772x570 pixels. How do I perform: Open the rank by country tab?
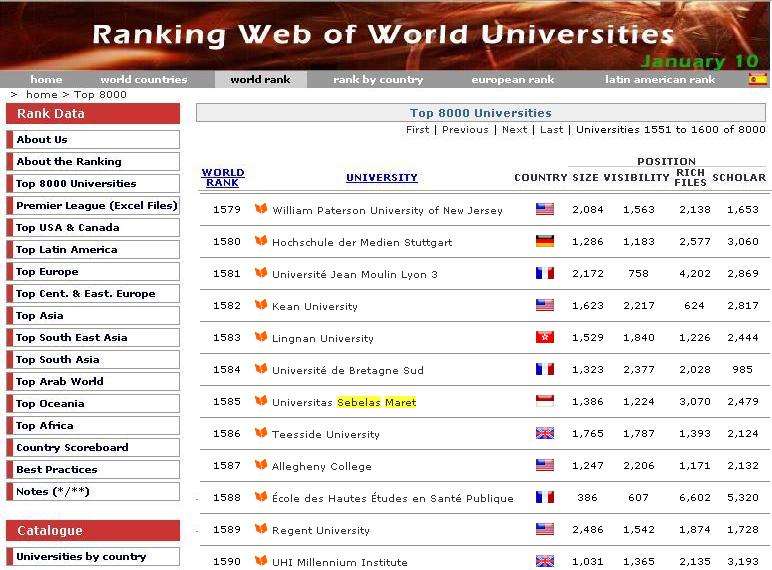tap(378, 79)
